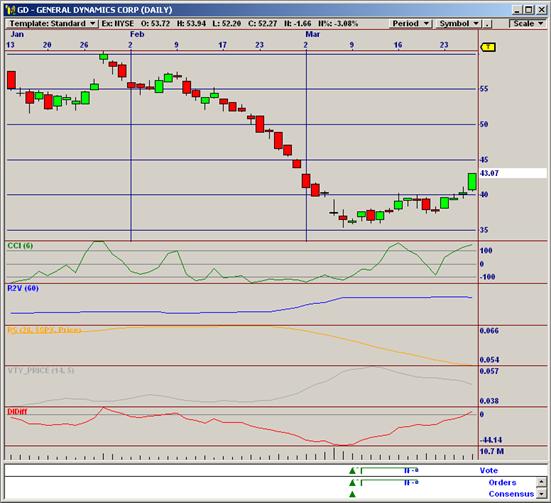Click the RS (20, $SPX, Price) indicator label
Viewport: 551px width, 503px height.
pyautogui.click(x=44, y=330)
